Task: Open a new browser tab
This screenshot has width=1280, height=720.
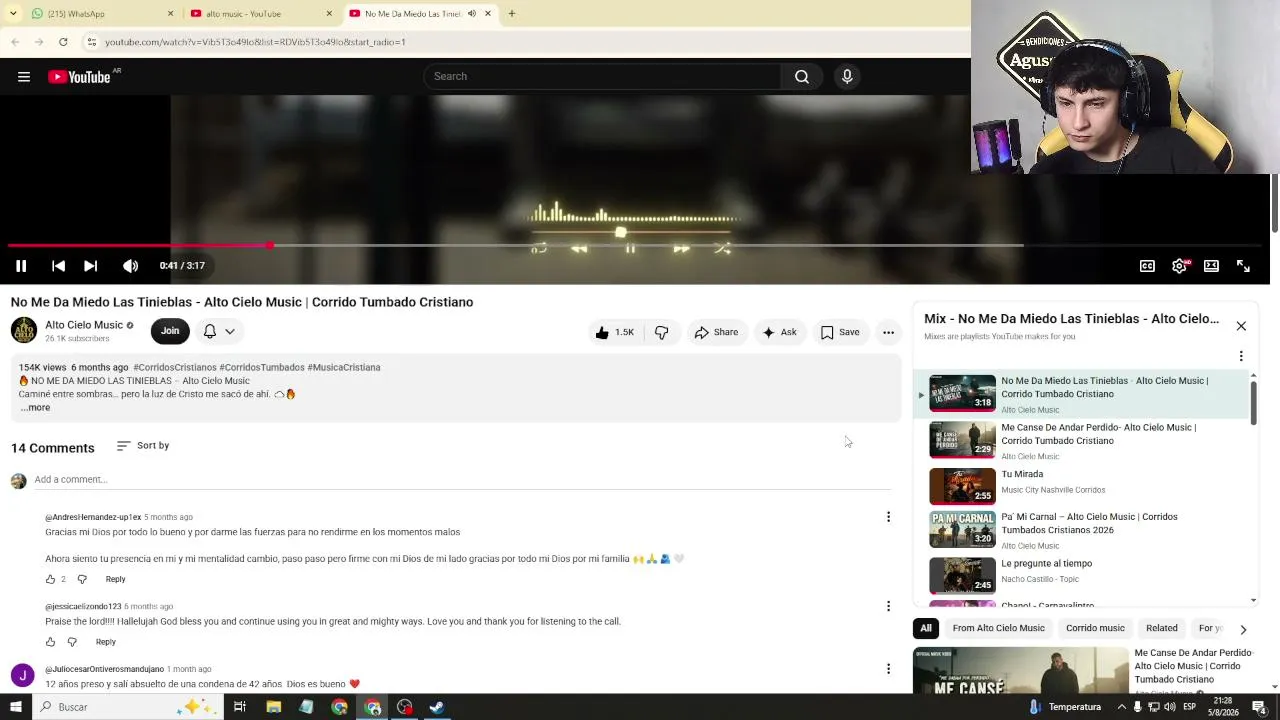Action: pyautogui.click(x=511, y=14)
